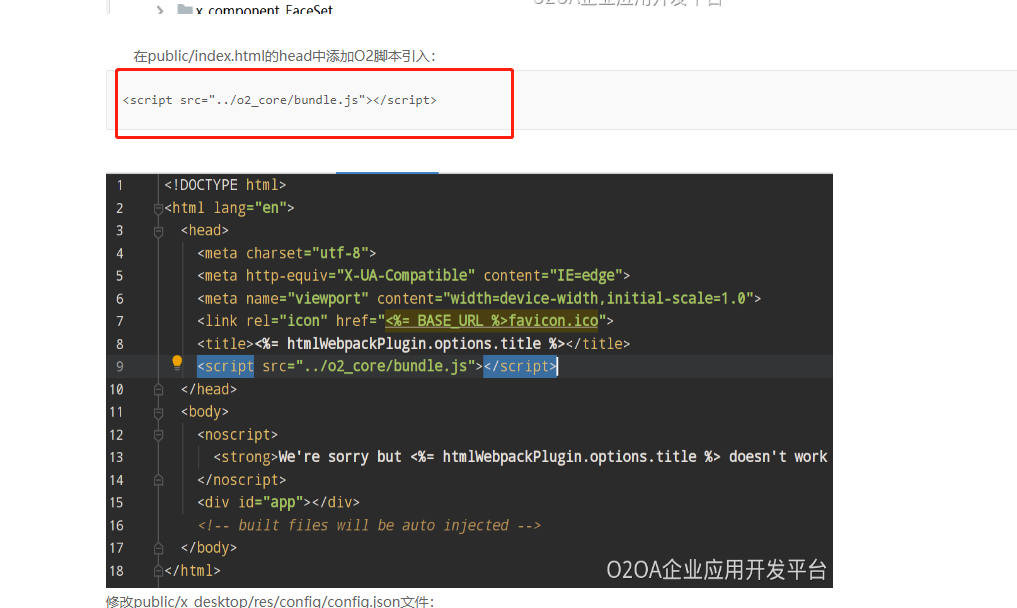Click the highlighted opening script tag on line 9
The width and height of the screenshot is (1017, 608).
226,366
